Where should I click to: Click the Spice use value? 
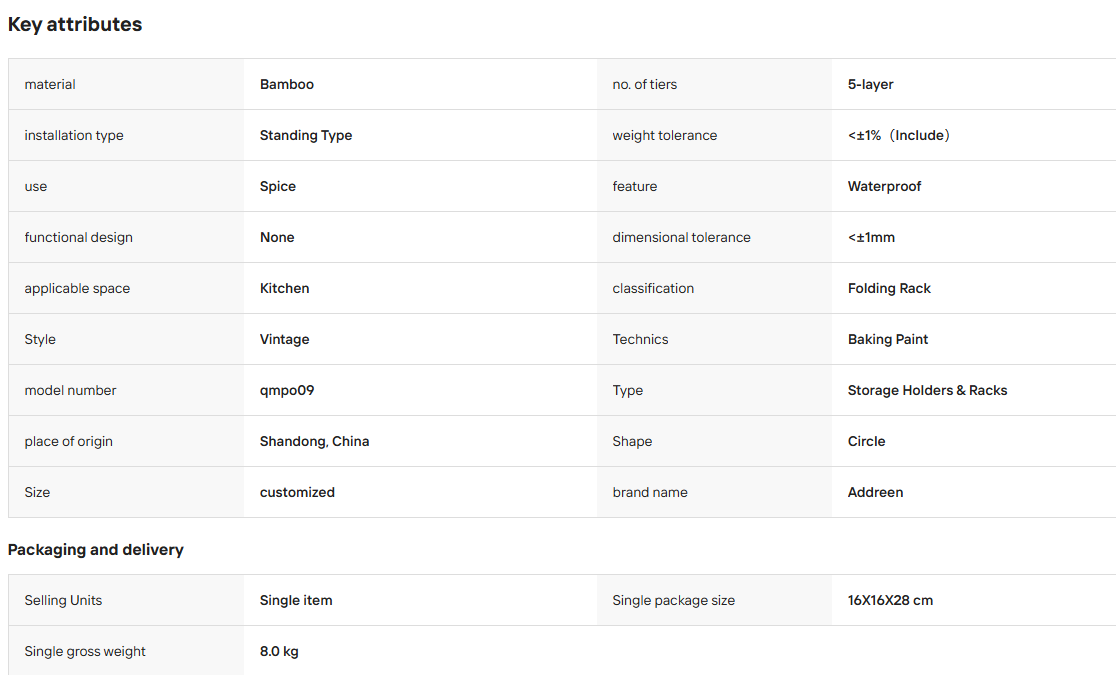tap(278, 187)
